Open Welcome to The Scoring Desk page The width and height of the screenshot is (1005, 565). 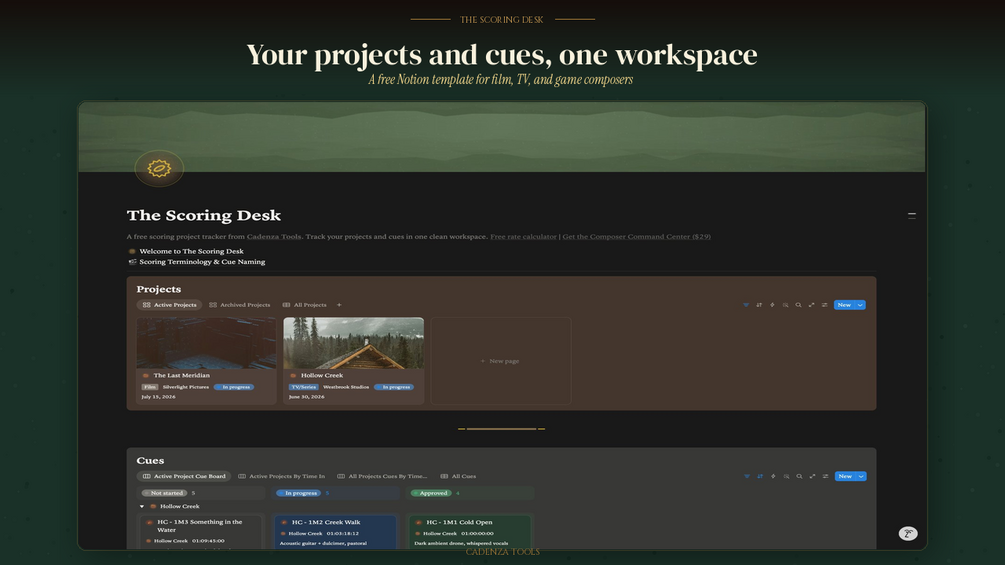tap(191, 251)
